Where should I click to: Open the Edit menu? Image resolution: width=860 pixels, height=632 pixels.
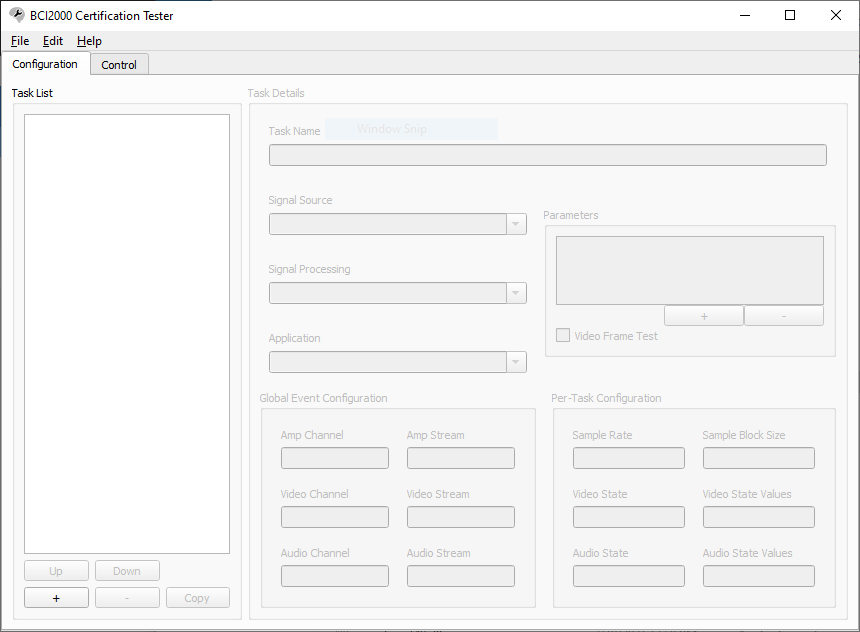click(53, 41)
